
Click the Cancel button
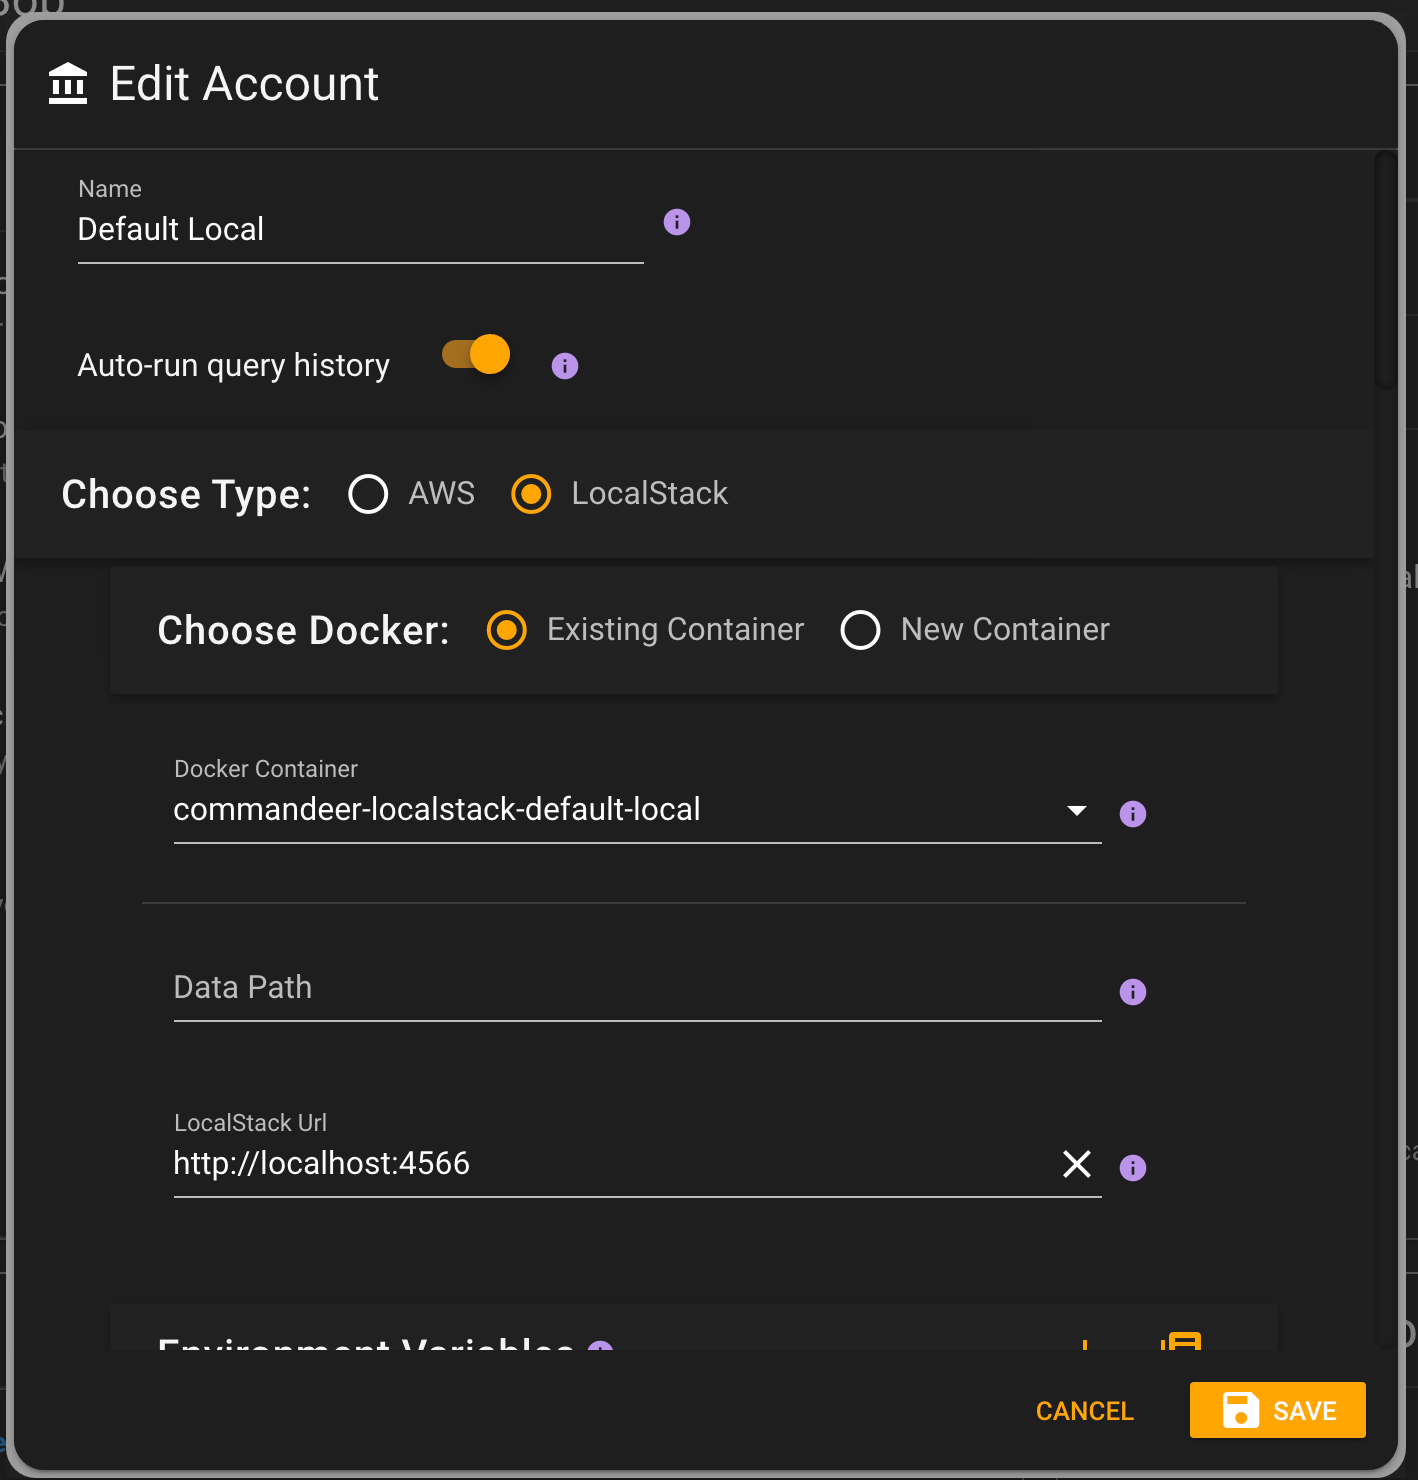(1085, 1411)
